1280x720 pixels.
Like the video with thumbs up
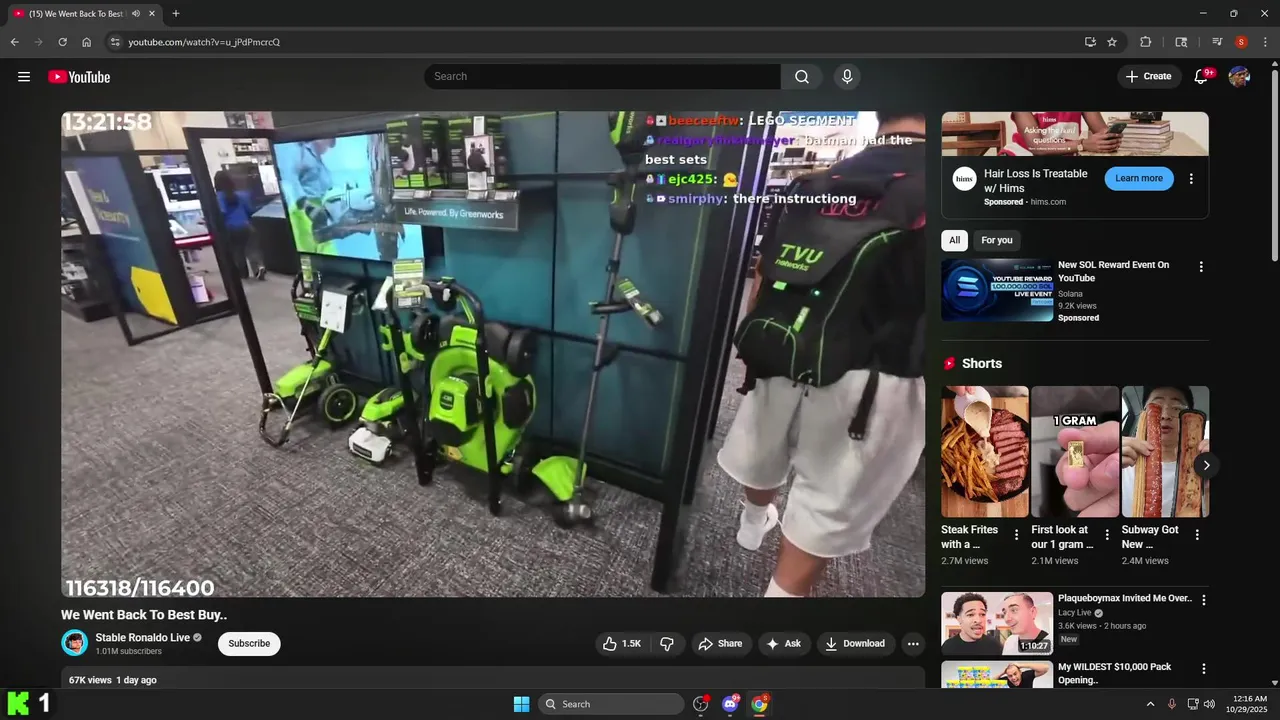pos(621,644)
